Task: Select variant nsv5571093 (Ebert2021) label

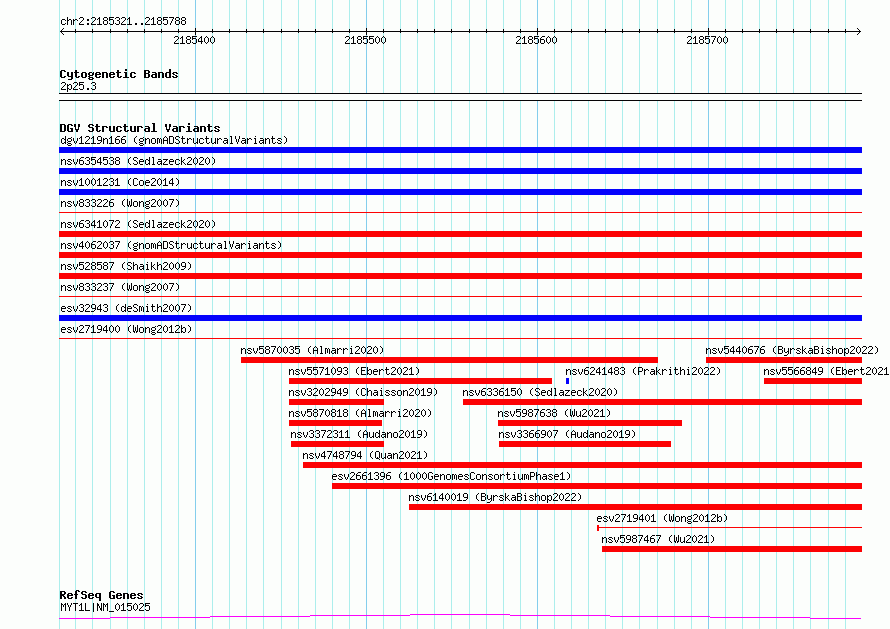Action: pyautogui.click(x=354, y=371)
